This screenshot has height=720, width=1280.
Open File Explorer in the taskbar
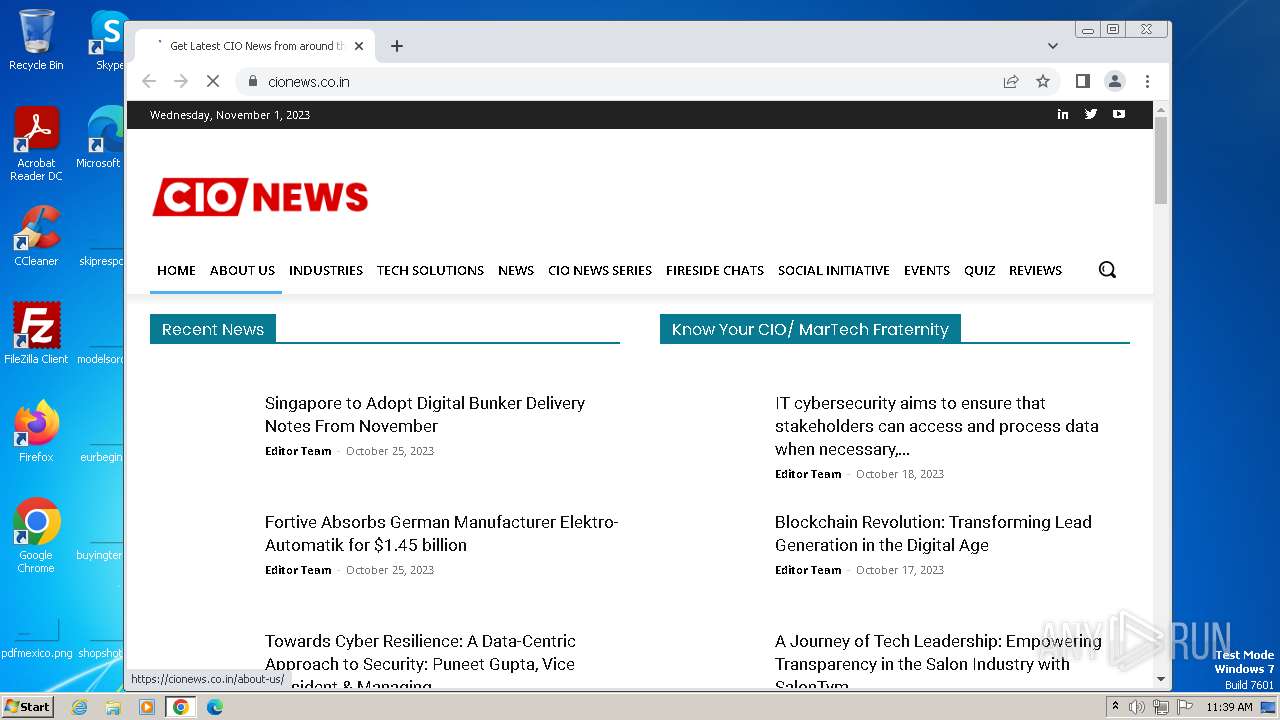point(113,707)
